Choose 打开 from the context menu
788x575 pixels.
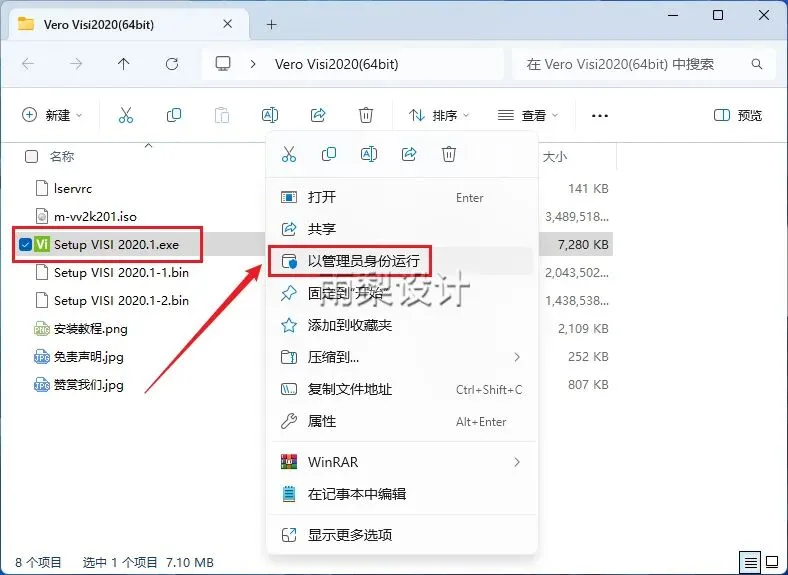pos(402,197)
